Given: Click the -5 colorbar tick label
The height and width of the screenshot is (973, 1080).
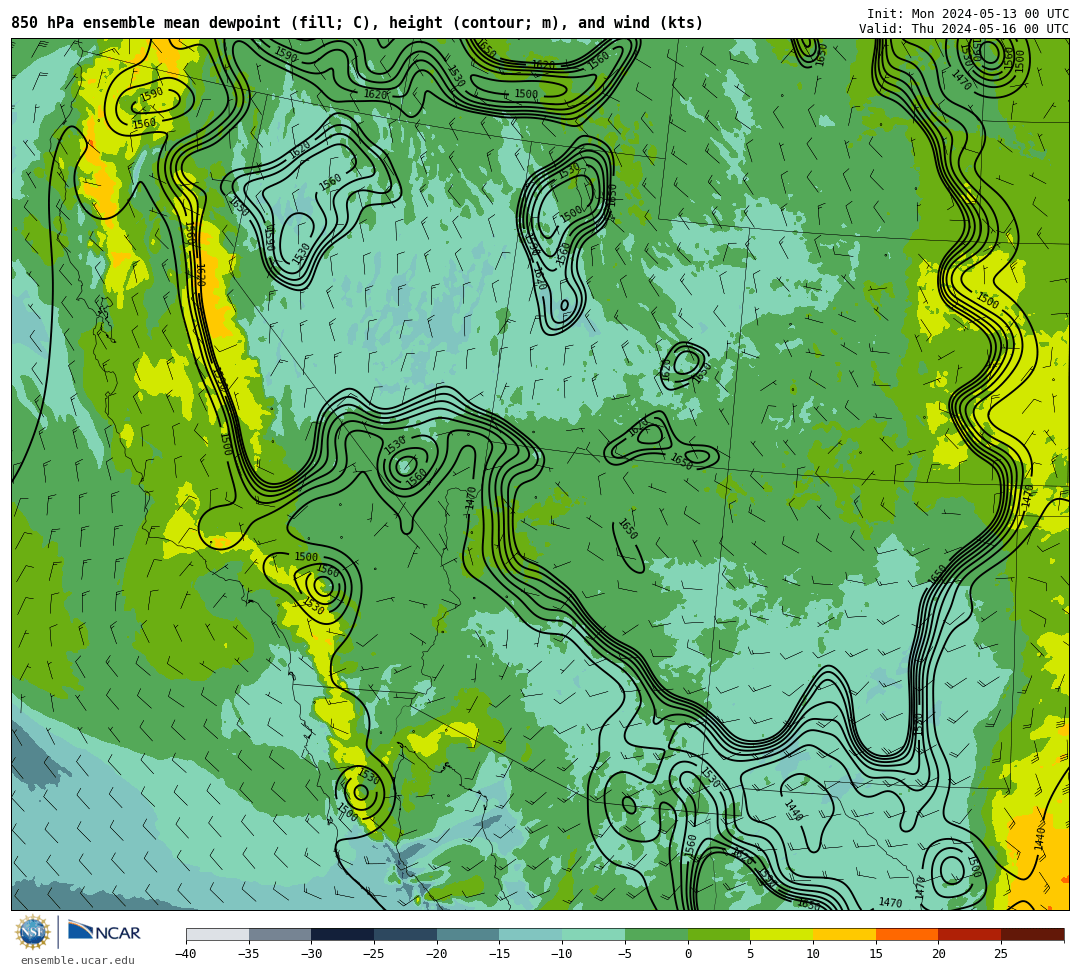Looking at the screenshot, I should (x=625, y=954).
